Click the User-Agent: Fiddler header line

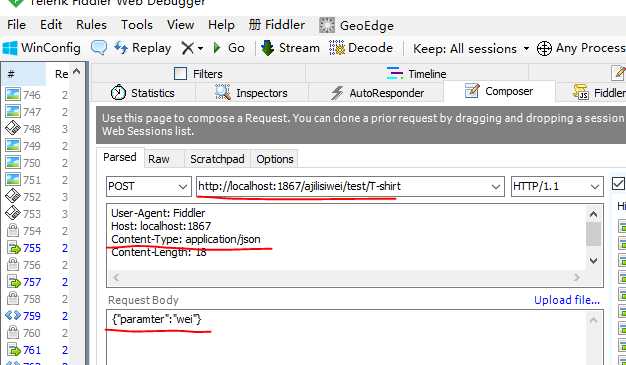(x=158, y=213)
